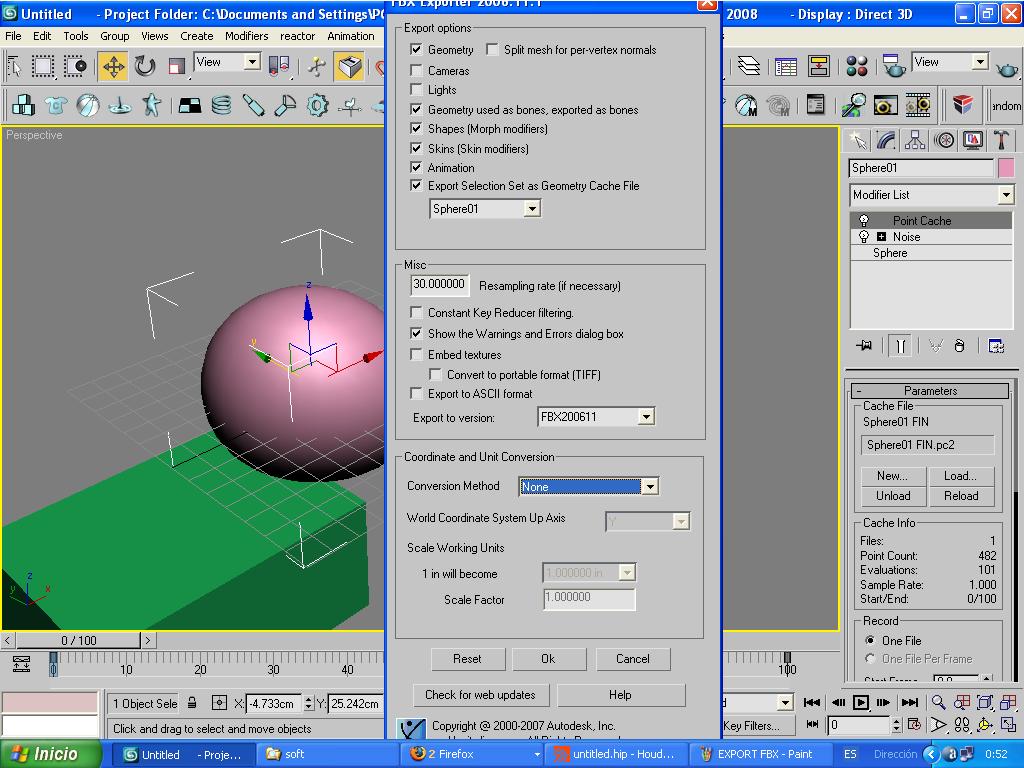Select the Select and Scale tool

(176, 66)
